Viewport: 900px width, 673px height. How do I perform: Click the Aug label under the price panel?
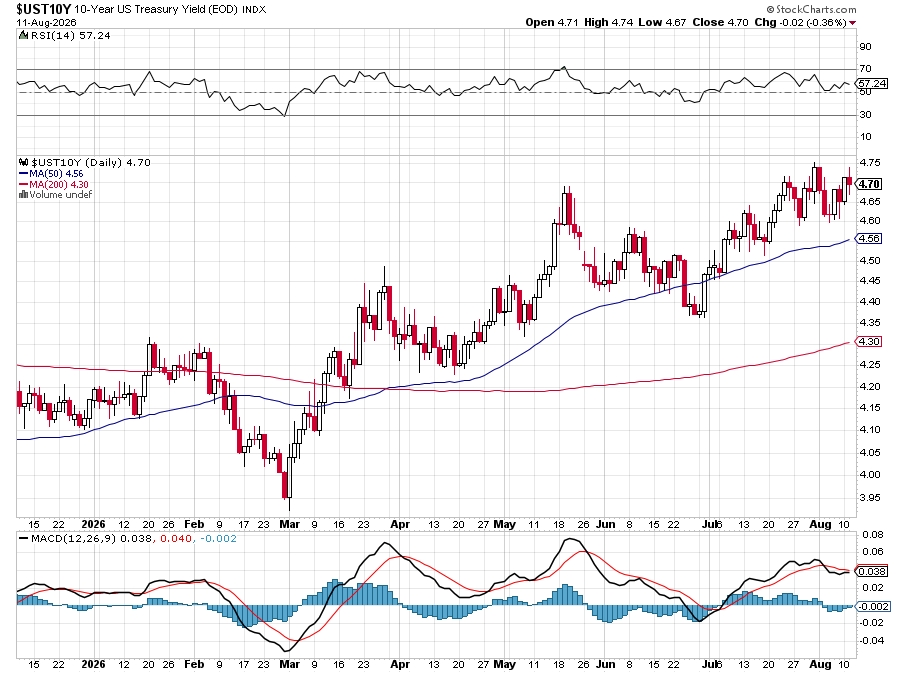pyautogui.click(x=820, y=524)
